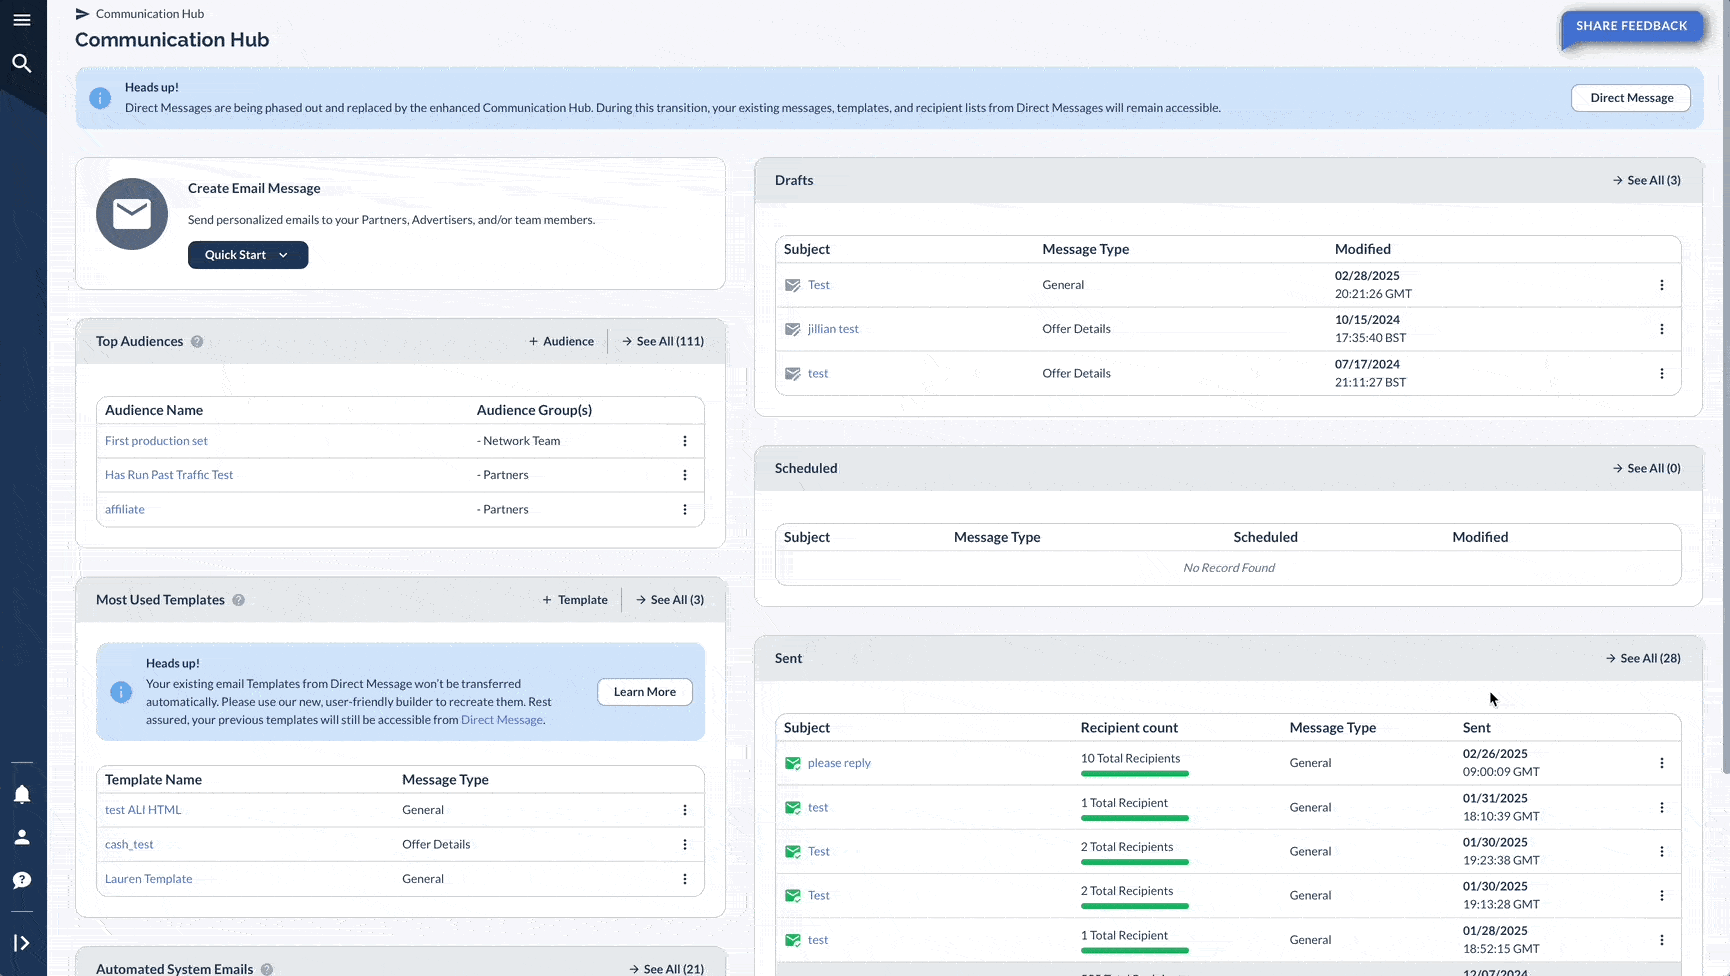
Task: Click the Template Name column header
Action: pyautogui.click(x=153, y=780)
